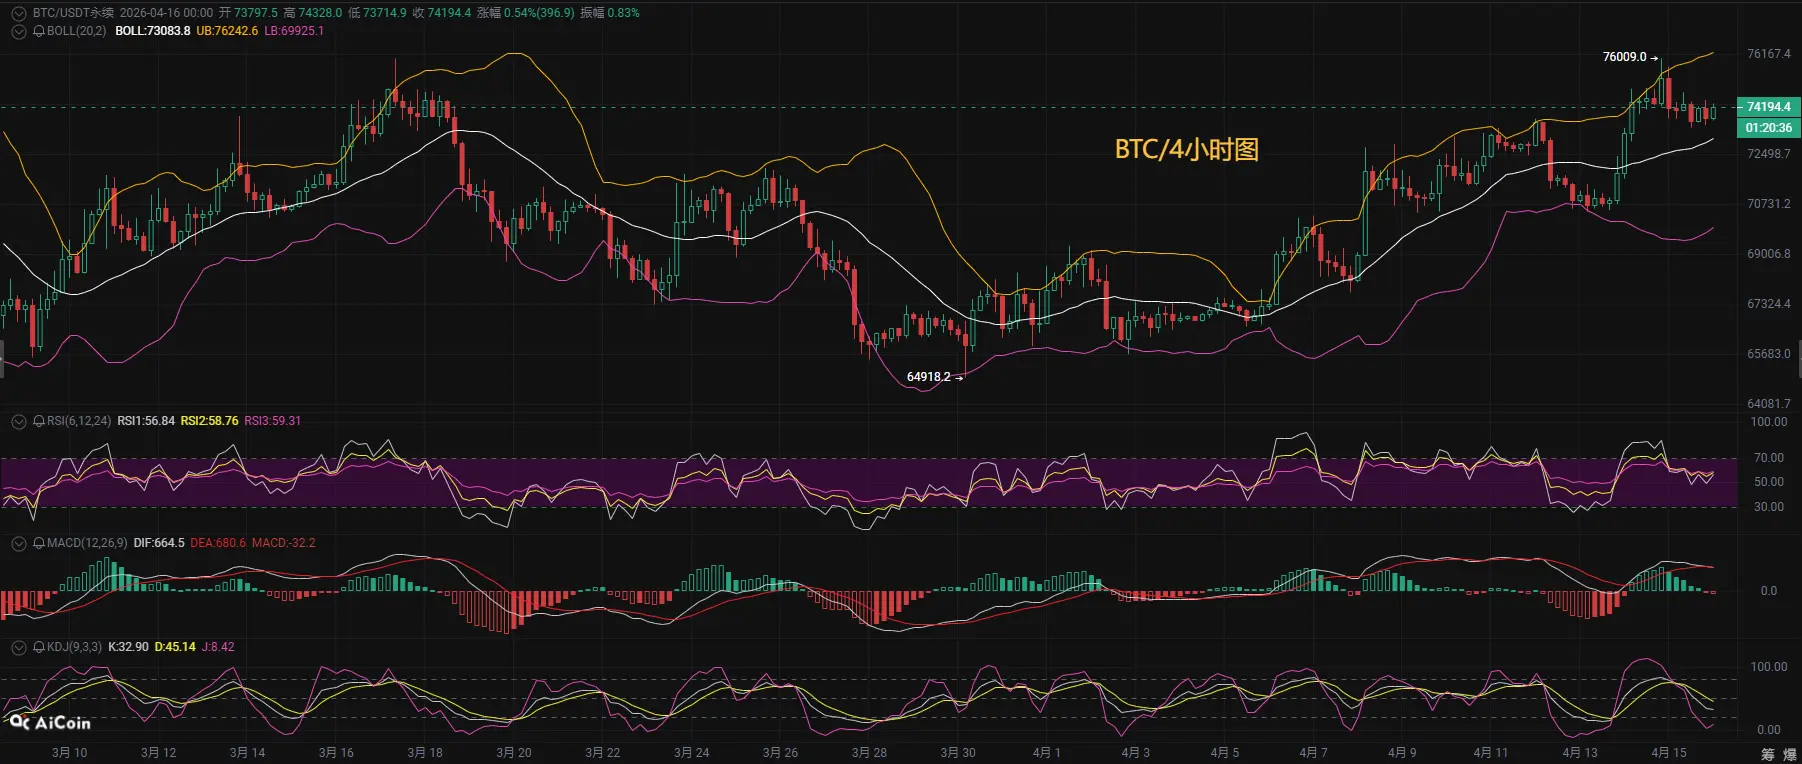Collapse the MACD(12,26,9) indicator chevron
1802x764 pixels.
tap(18, 543)
